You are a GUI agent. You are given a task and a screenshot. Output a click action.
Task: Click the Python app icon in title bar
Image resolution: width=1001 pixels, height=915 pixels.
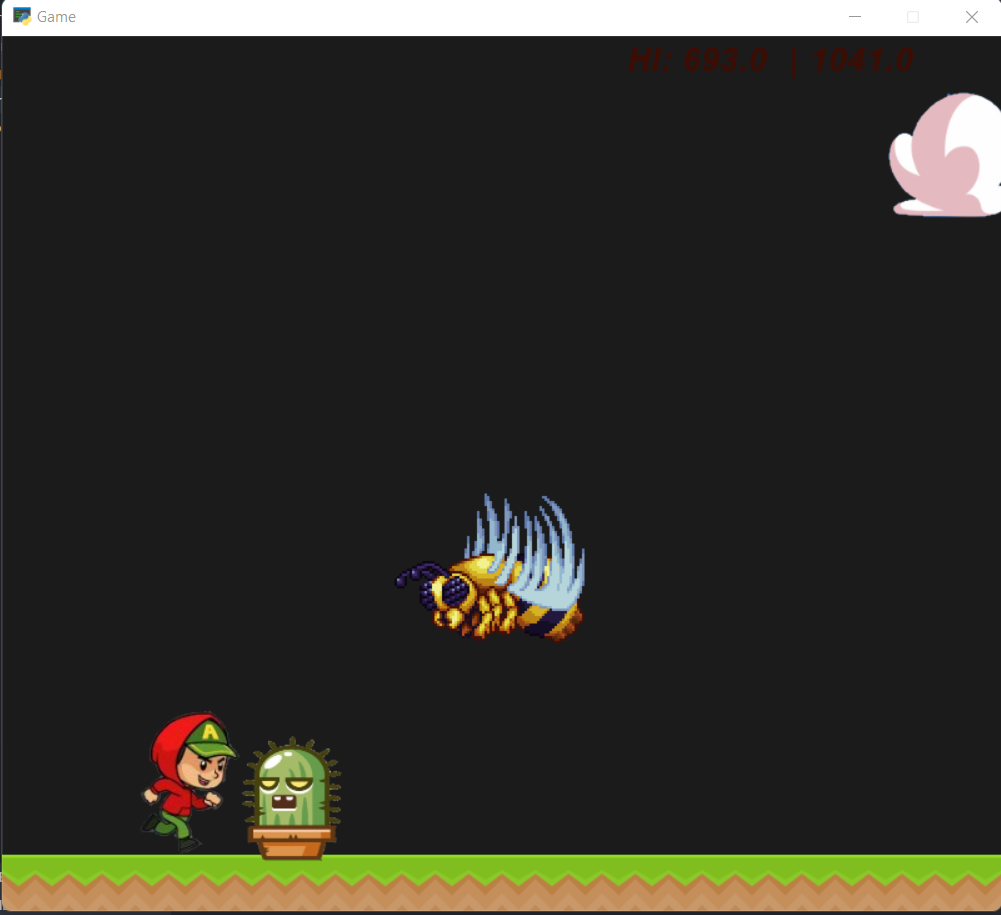(x=22, y=17)
